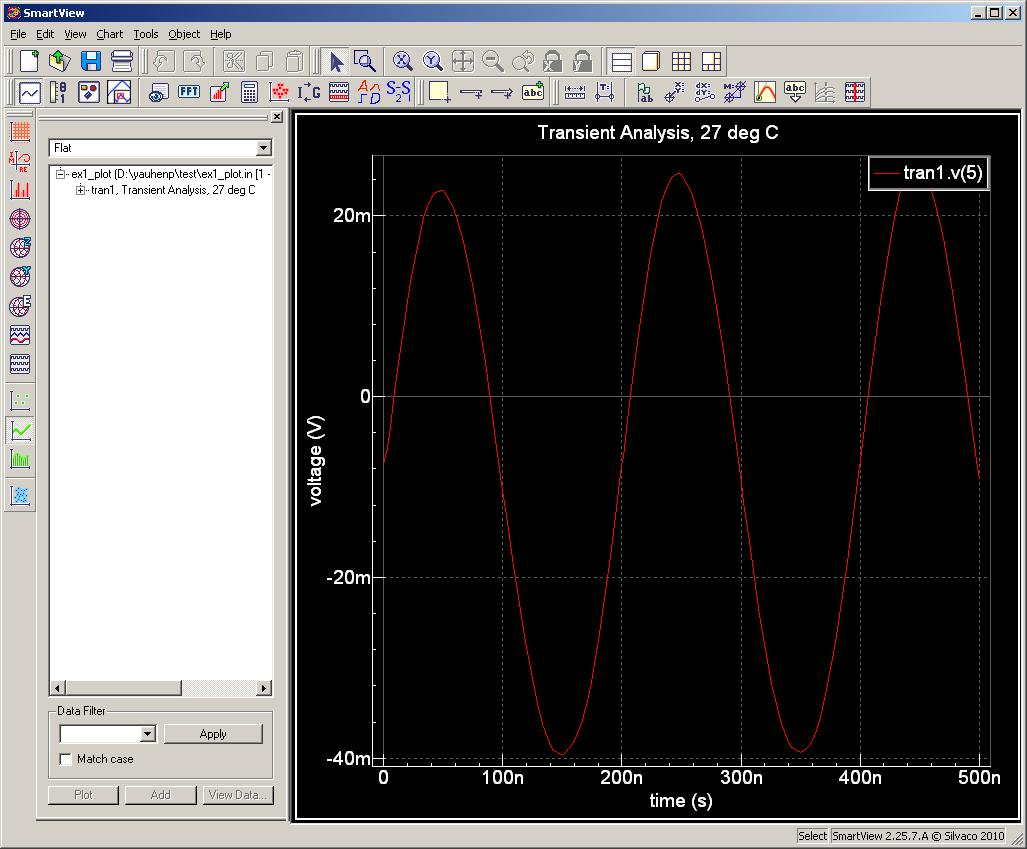Activate the zoom-to-rectangle magnifier tool

365,62
